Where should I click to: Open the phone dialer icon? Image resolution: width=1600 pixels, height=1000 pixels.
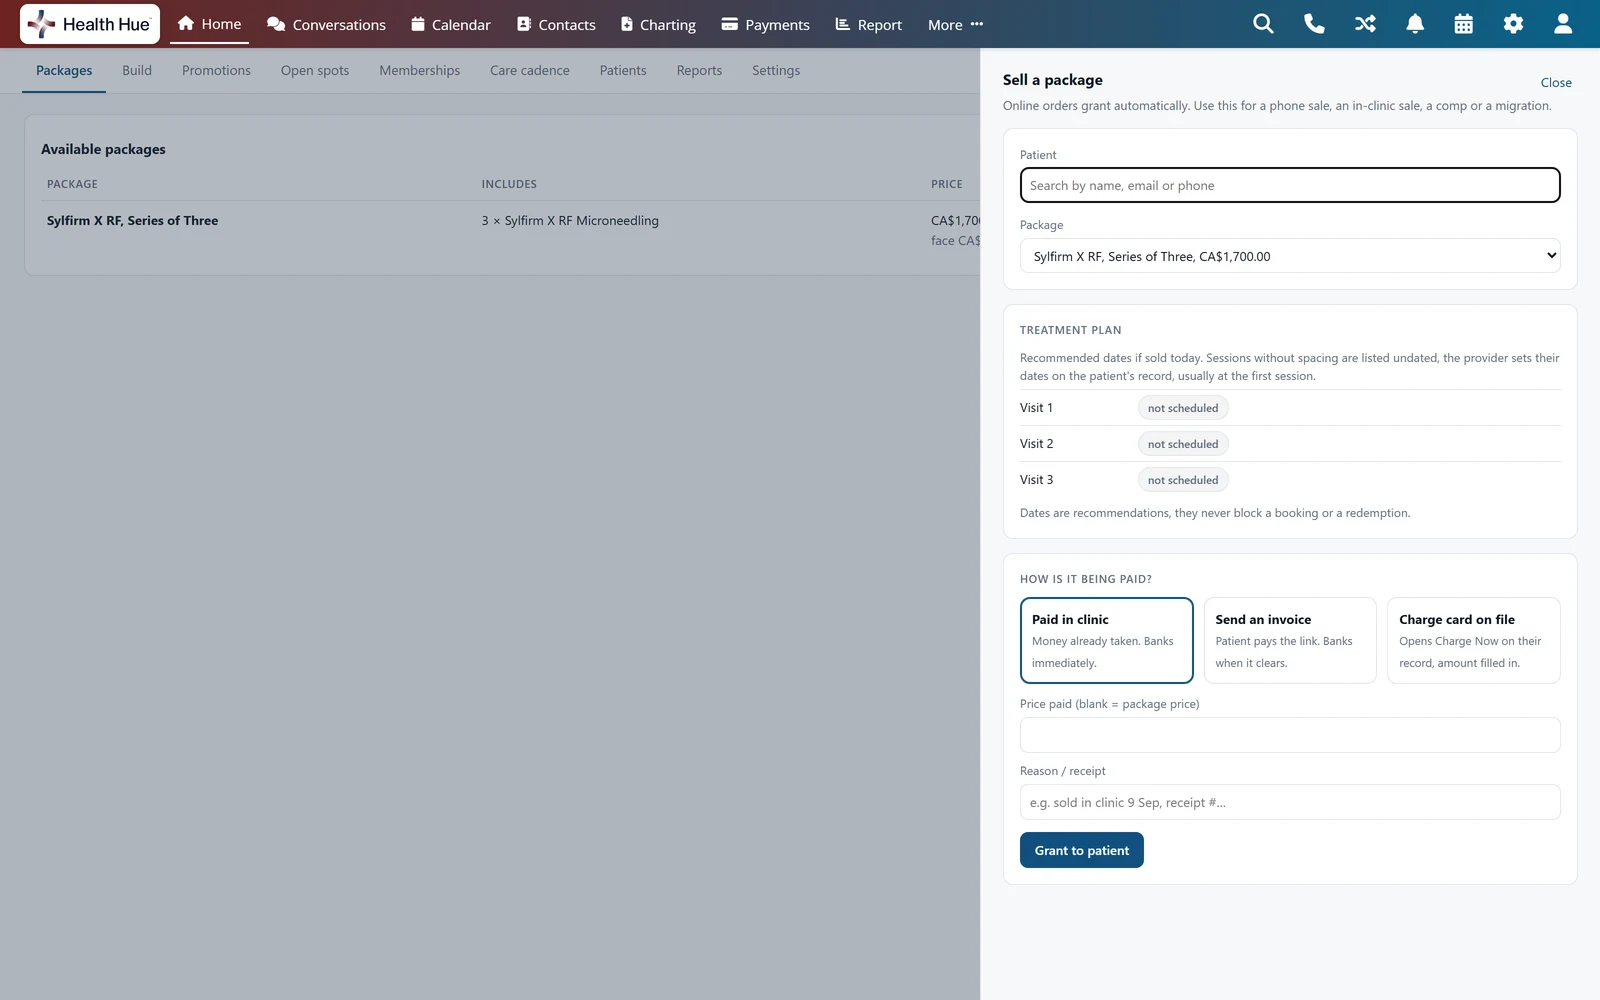[x=1314, y=24]
